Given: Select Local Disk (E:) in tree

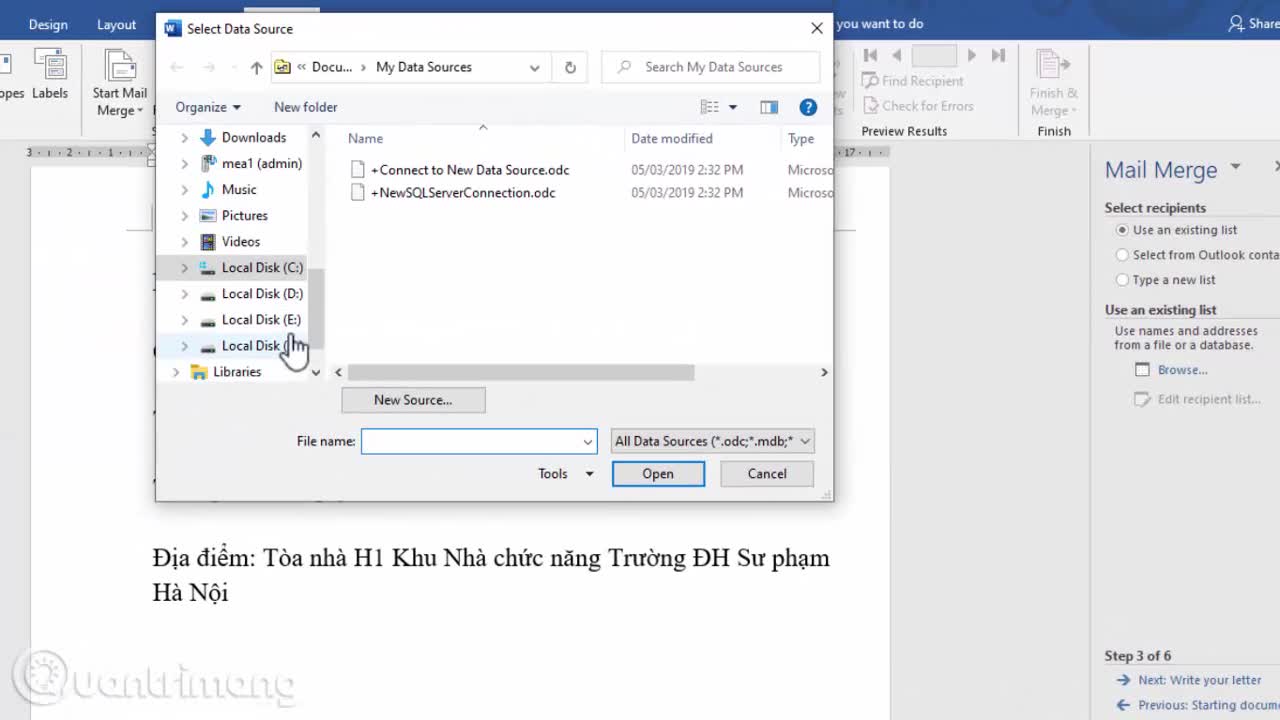Looking at the screenshot, I should click(260, 319).
